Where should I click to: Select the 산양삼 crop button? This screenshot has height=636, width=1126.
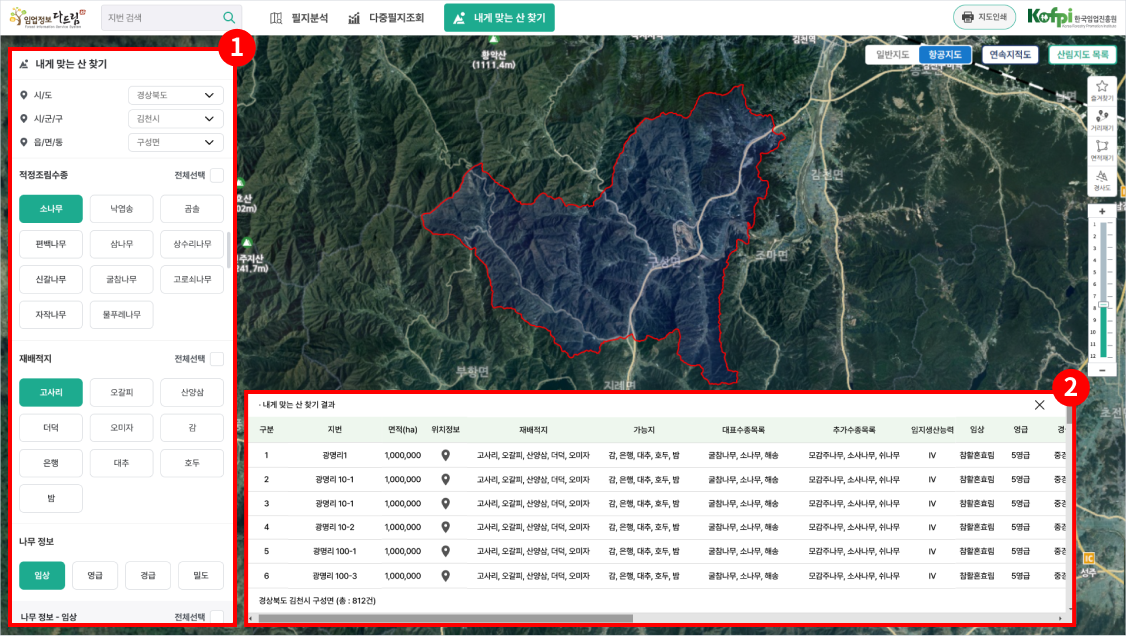[x=192, y=393]
